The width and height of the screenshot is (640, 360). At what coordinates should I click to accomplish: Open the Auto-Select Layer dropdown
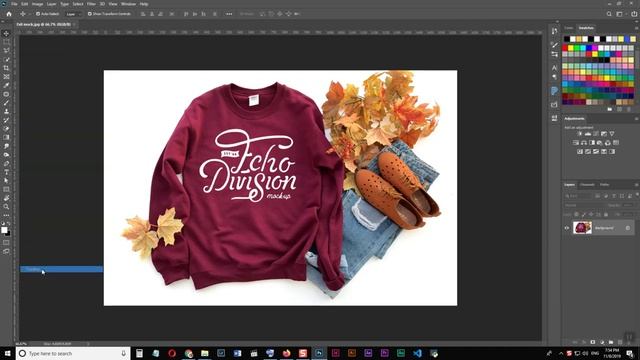73,14
